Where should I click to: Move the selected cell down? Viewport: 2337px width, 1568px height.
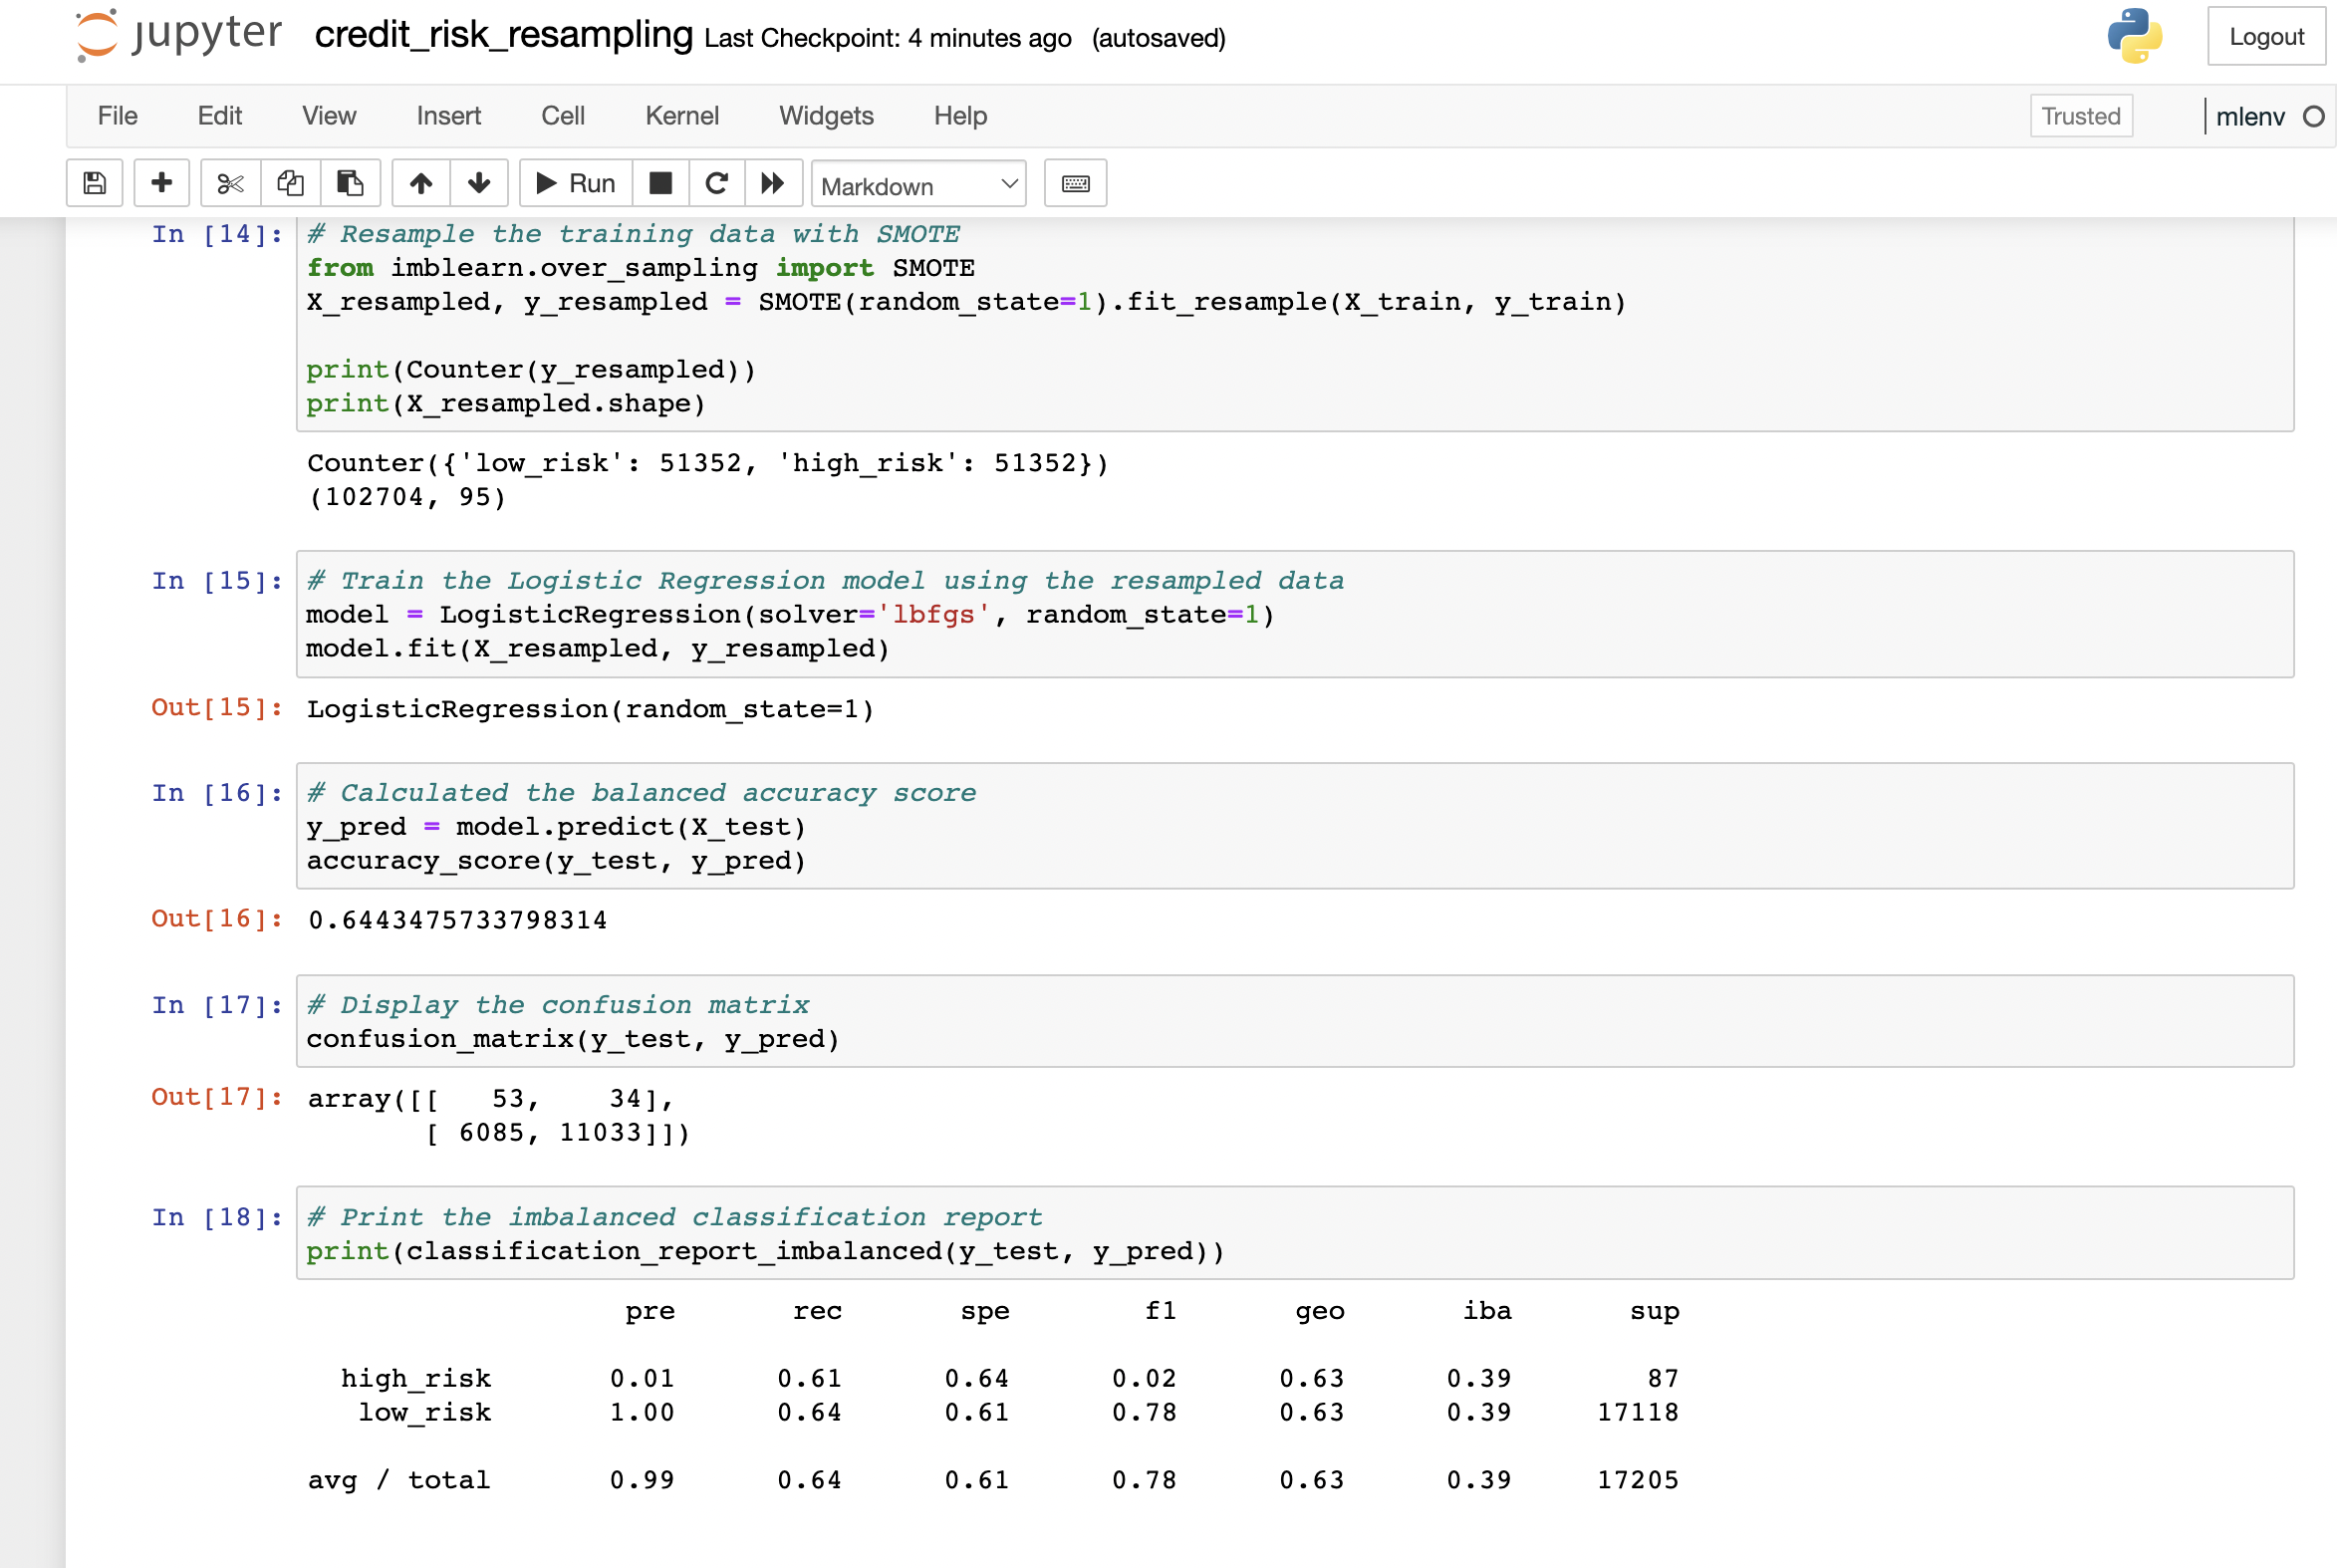pos(479,183)
